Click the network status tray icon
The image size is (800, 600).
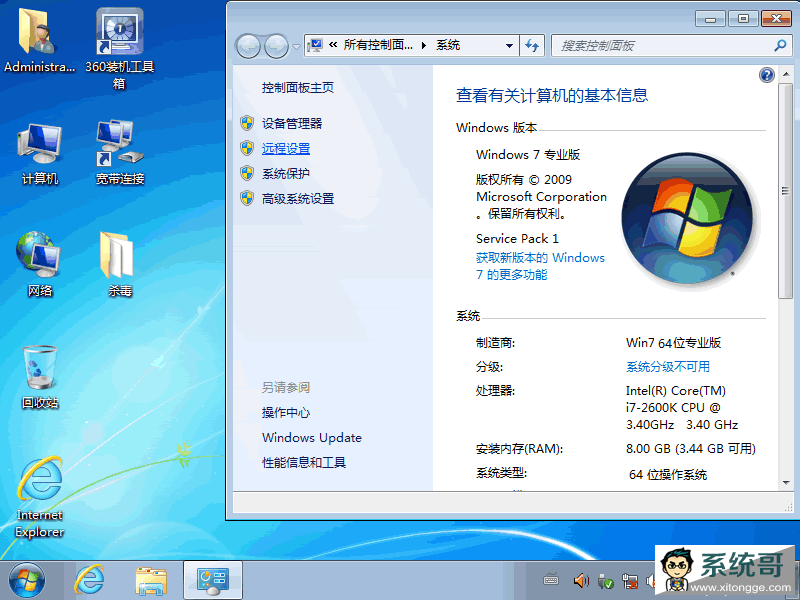(x=630, y=581)
